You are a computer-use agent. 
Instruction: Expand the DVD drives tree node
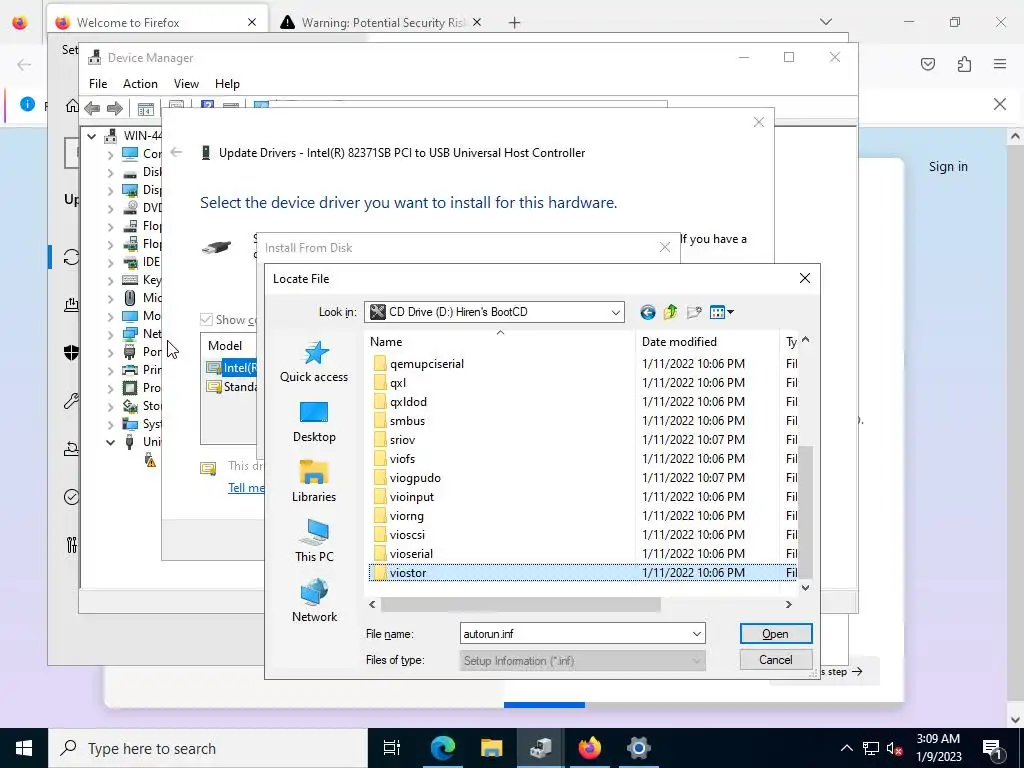[x=110, y=209]
